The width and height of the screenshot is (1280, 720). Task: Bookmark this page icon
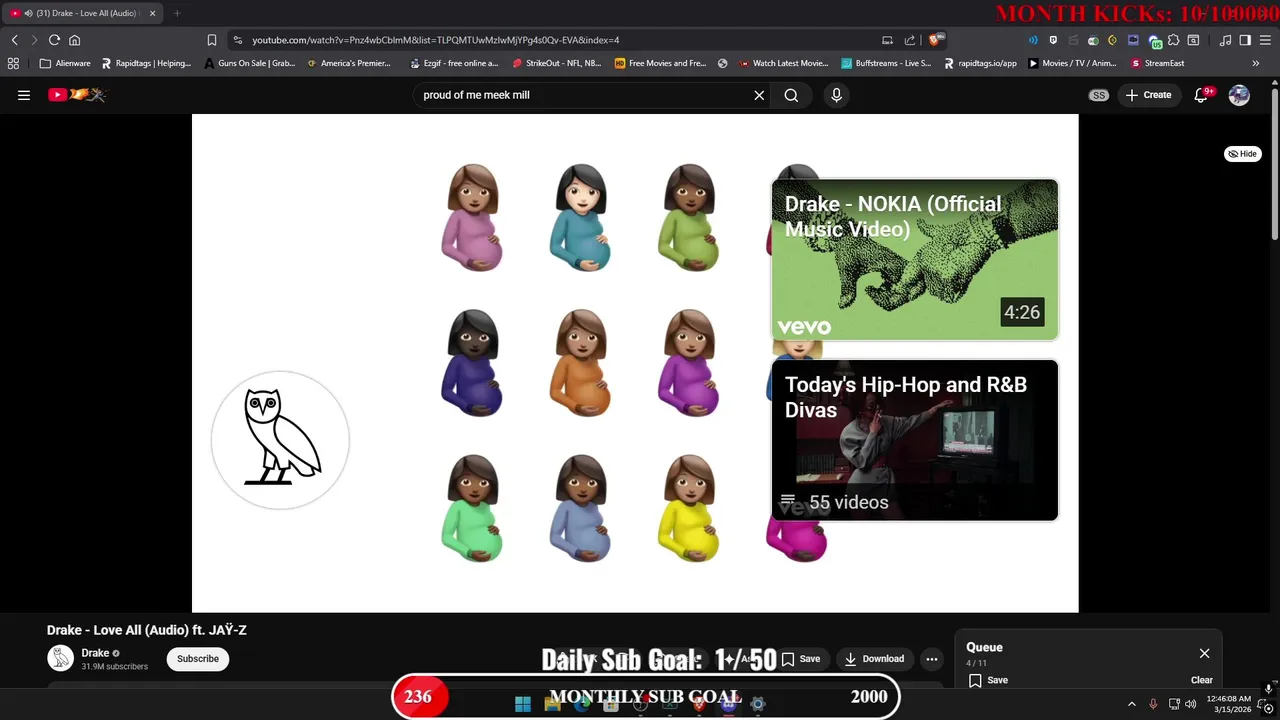coord(212,40)
